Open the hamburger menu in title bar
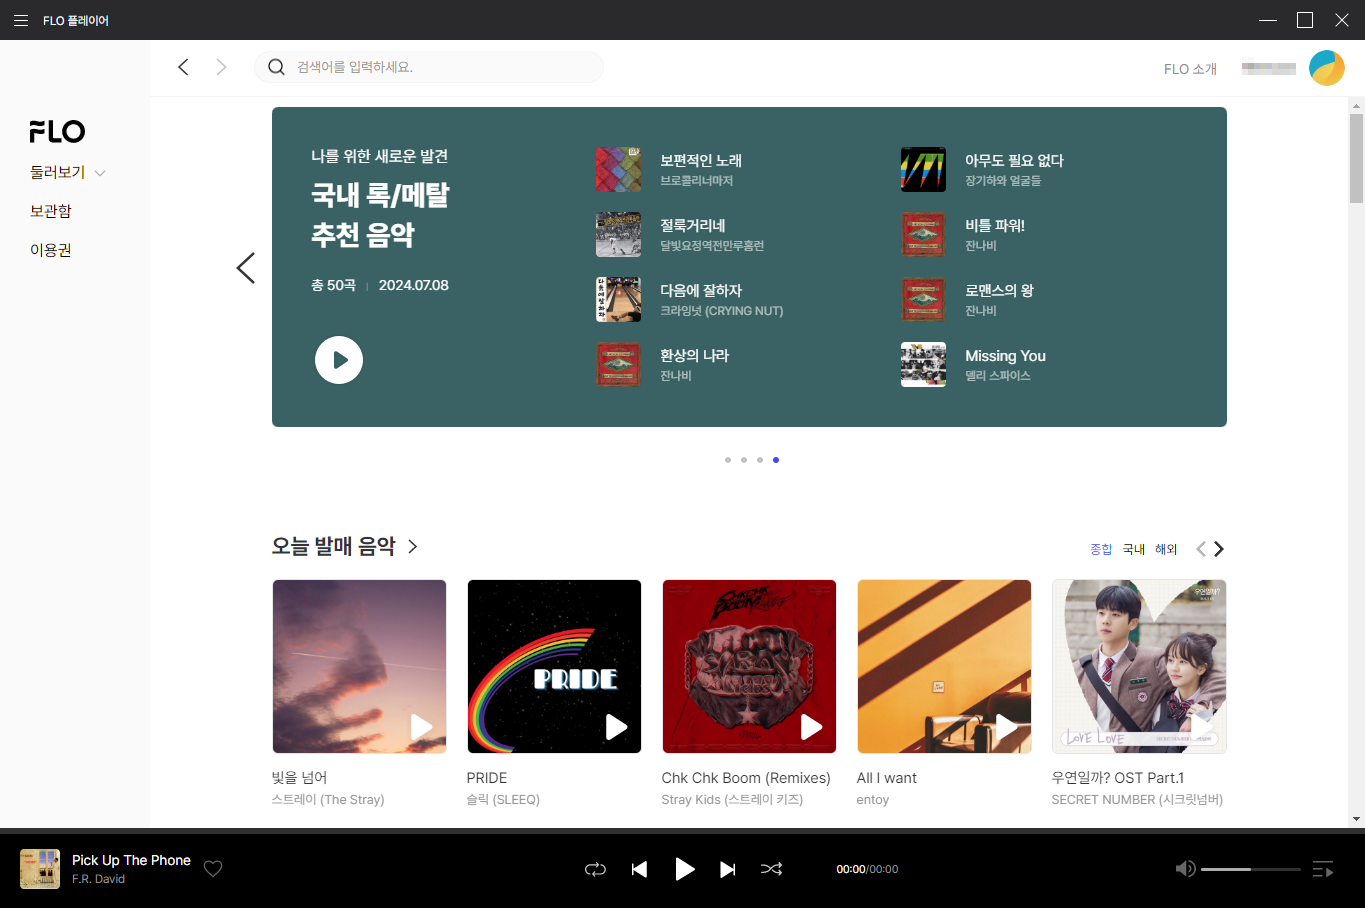 [21, 20]
